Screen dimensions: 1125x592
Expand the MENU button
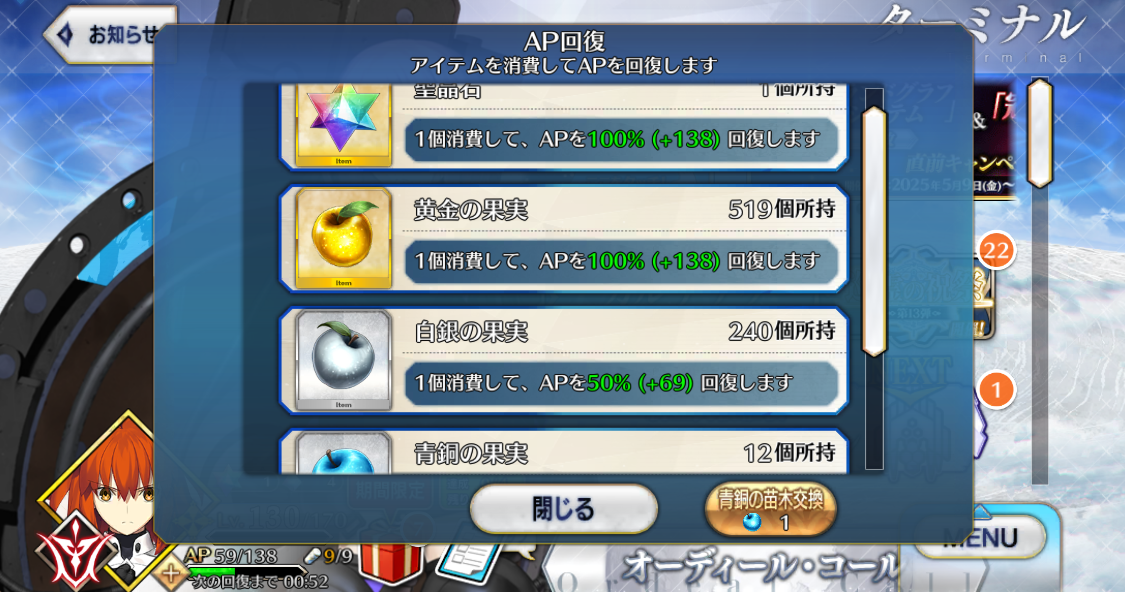[980, 538]
